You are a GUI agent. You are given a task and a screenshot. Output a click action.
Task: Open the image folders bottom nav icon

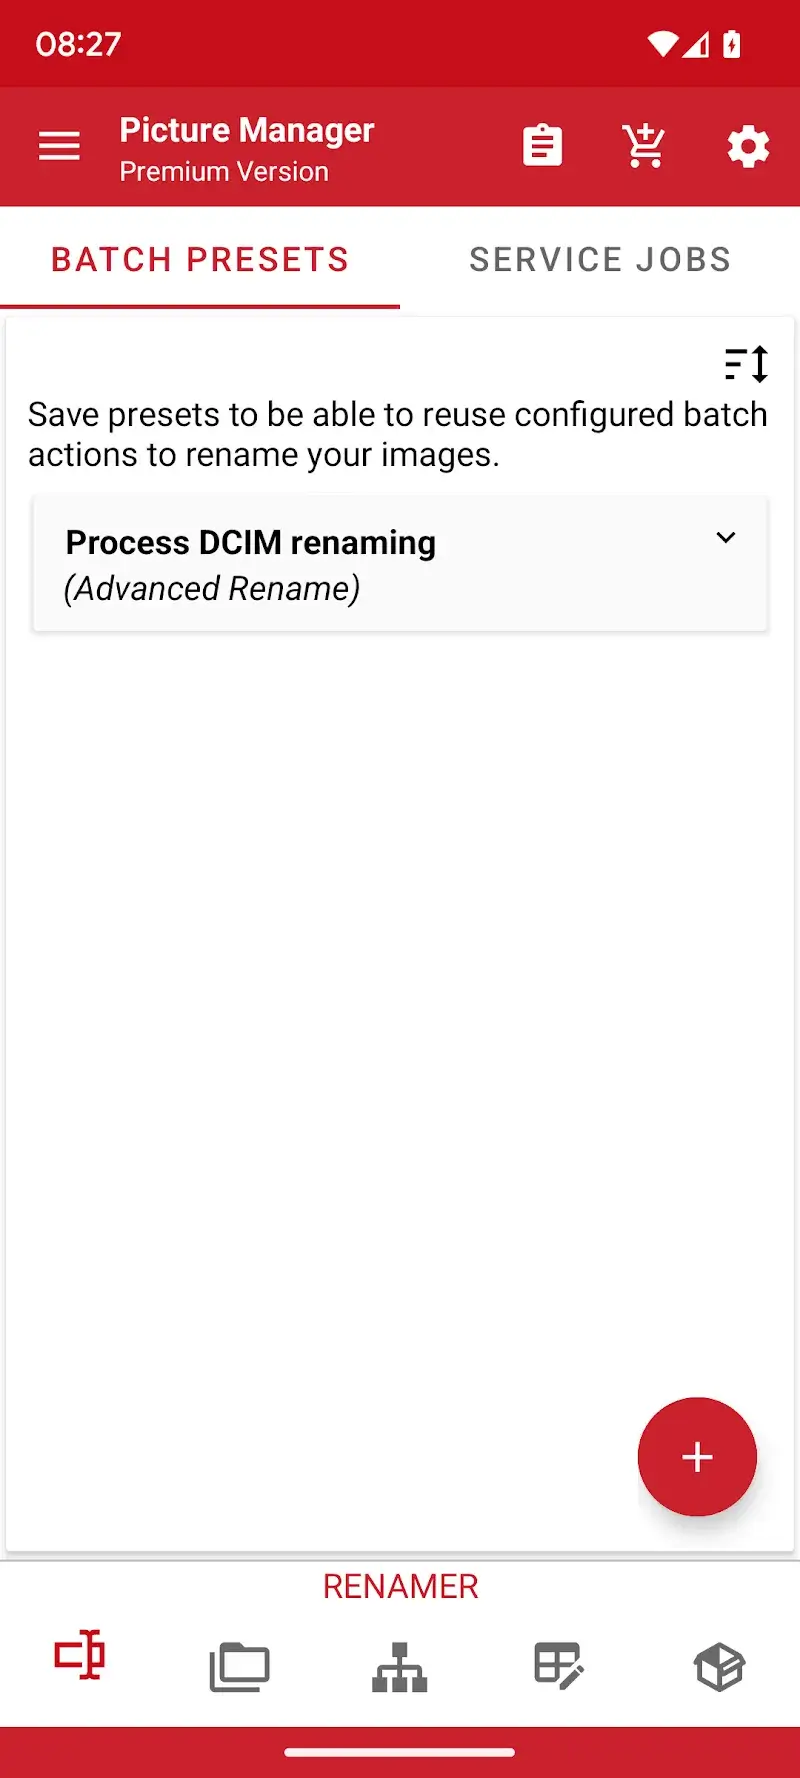coord(239,1667)
